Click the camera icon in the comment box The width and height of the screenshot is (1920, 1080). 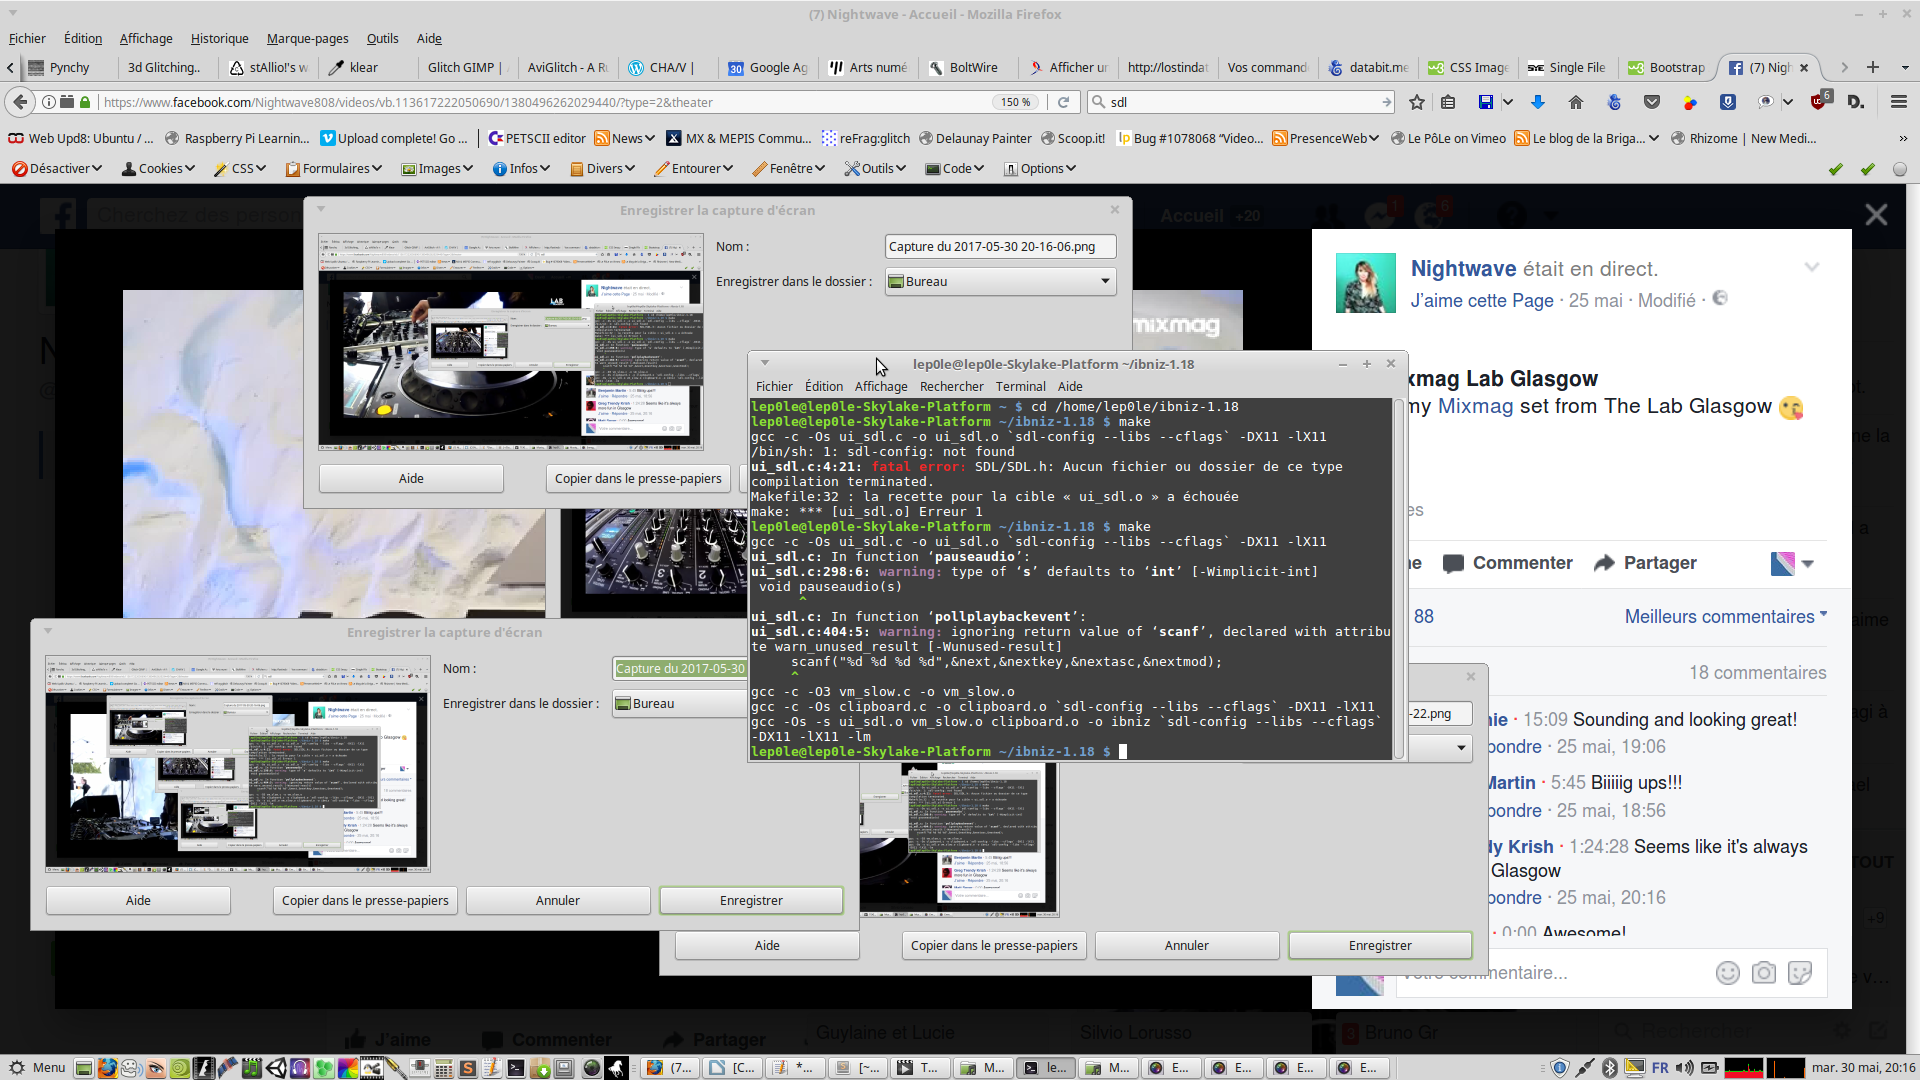point(1764,973)
